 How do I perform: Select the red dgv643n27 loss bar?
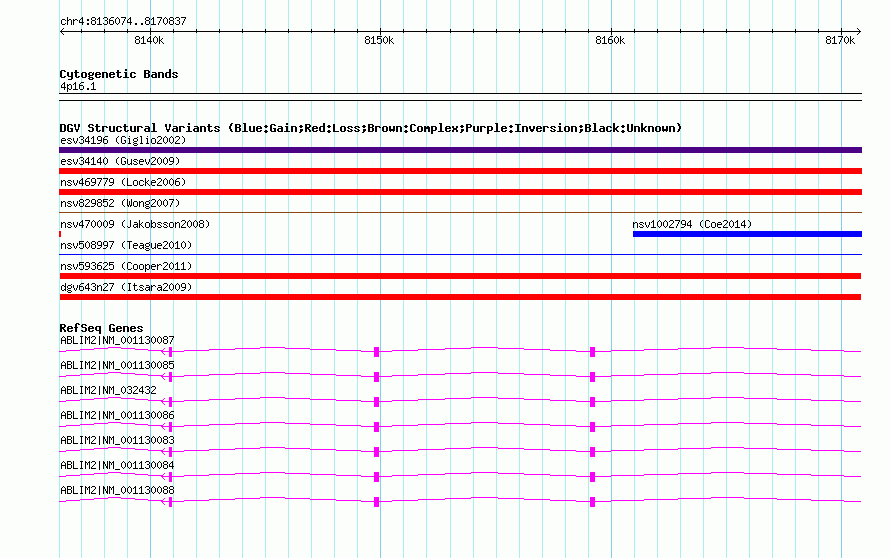point(460,297)
